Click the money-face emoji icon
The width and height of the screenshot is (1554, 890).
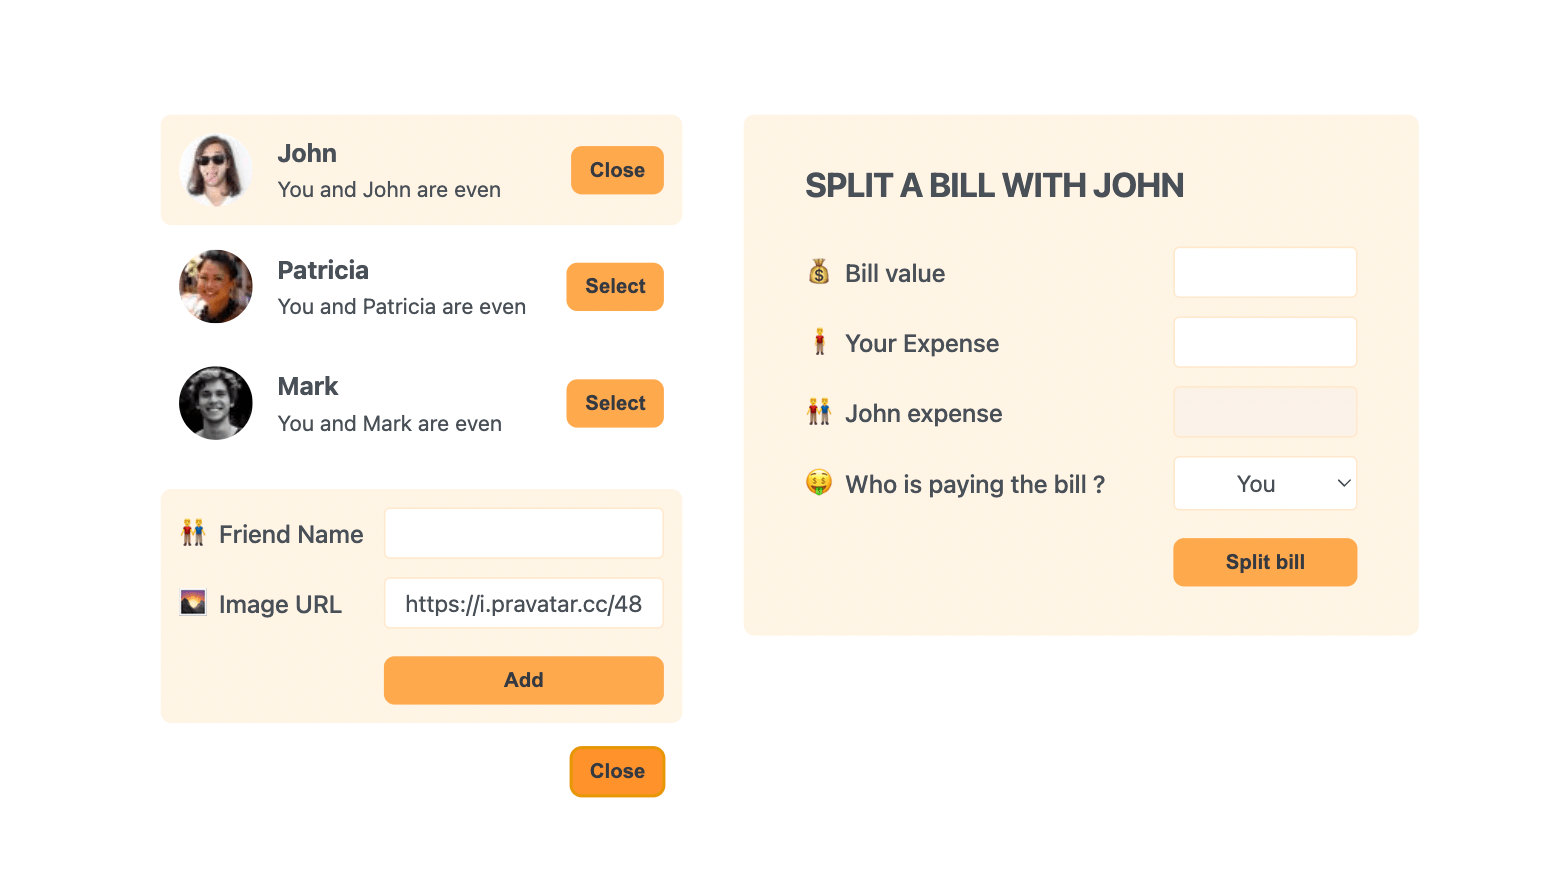819,483
